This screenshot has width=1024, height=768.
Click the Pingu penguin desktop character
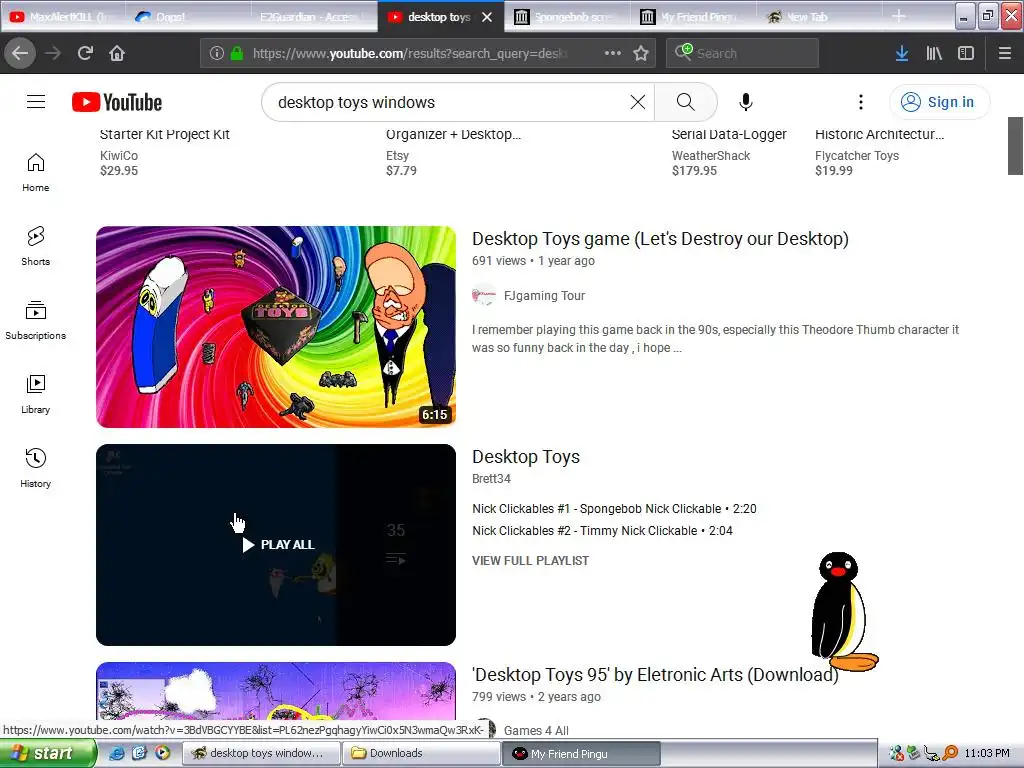tap(844, 612)
